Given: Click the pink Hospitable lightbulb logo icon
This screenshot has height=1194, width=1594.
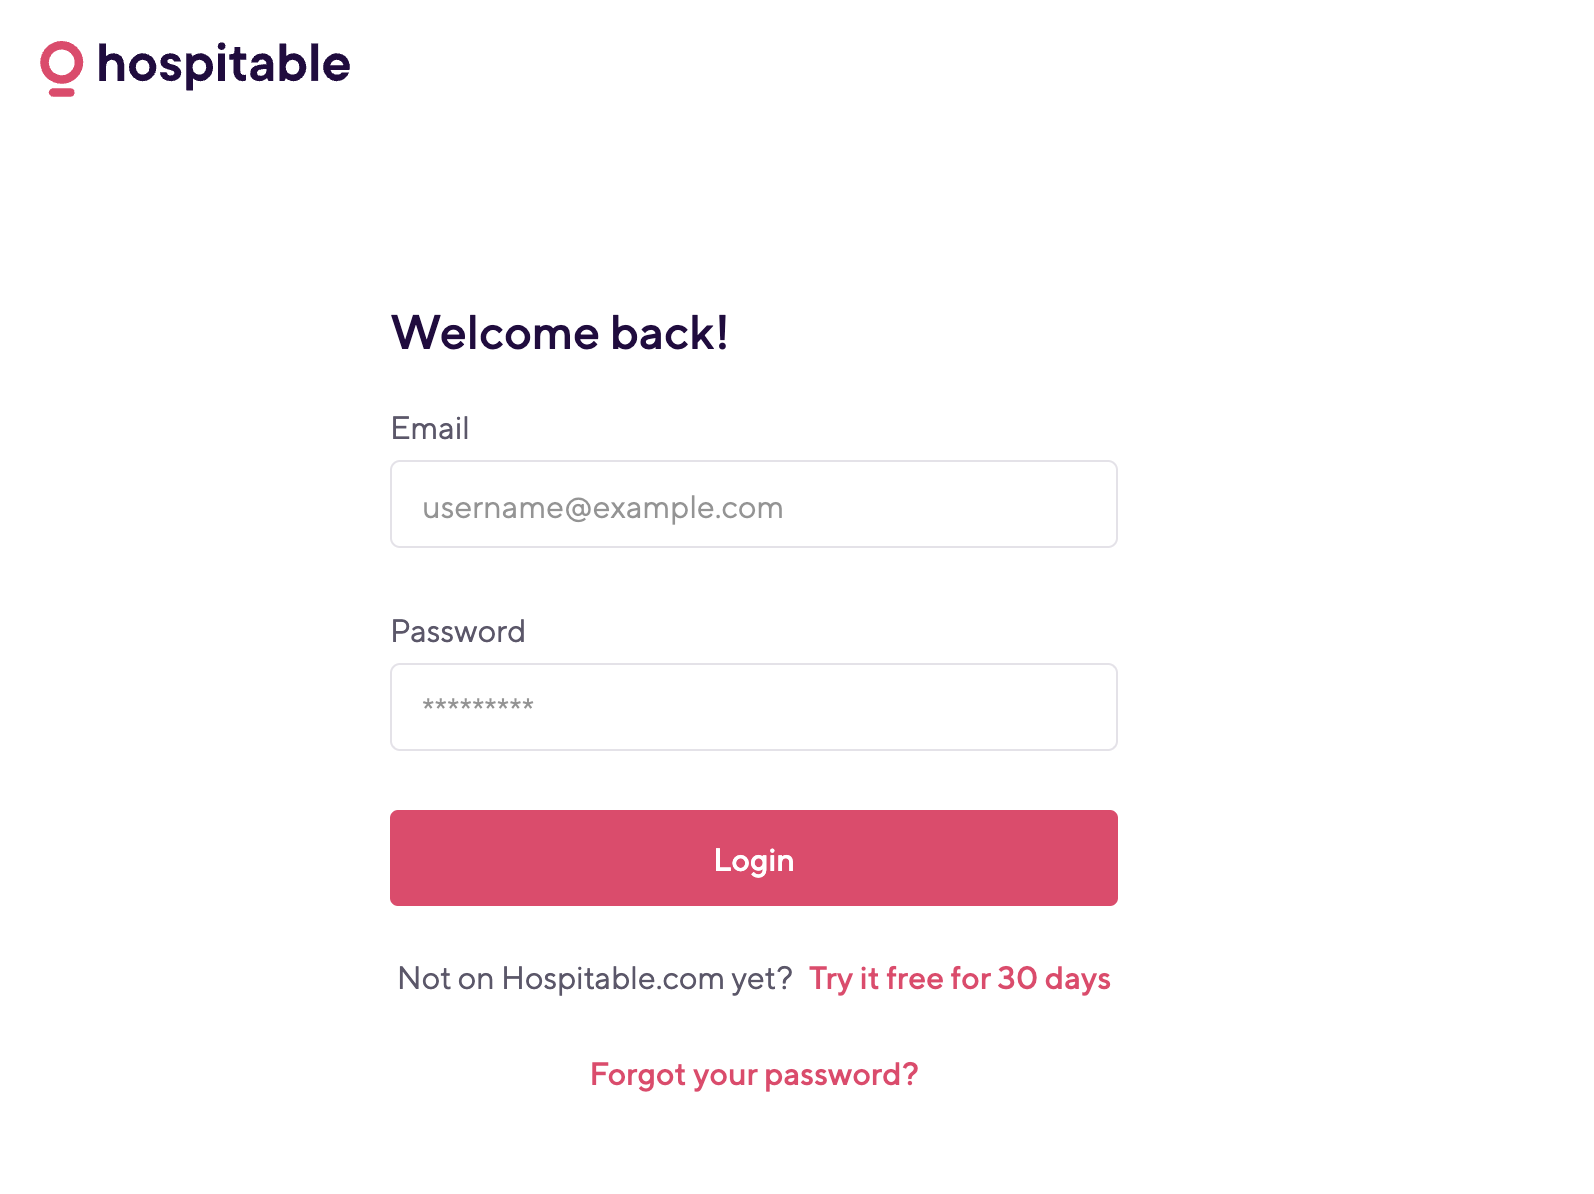Looking at the screenshot, I should pyautogui.click(x=61, y=69).
